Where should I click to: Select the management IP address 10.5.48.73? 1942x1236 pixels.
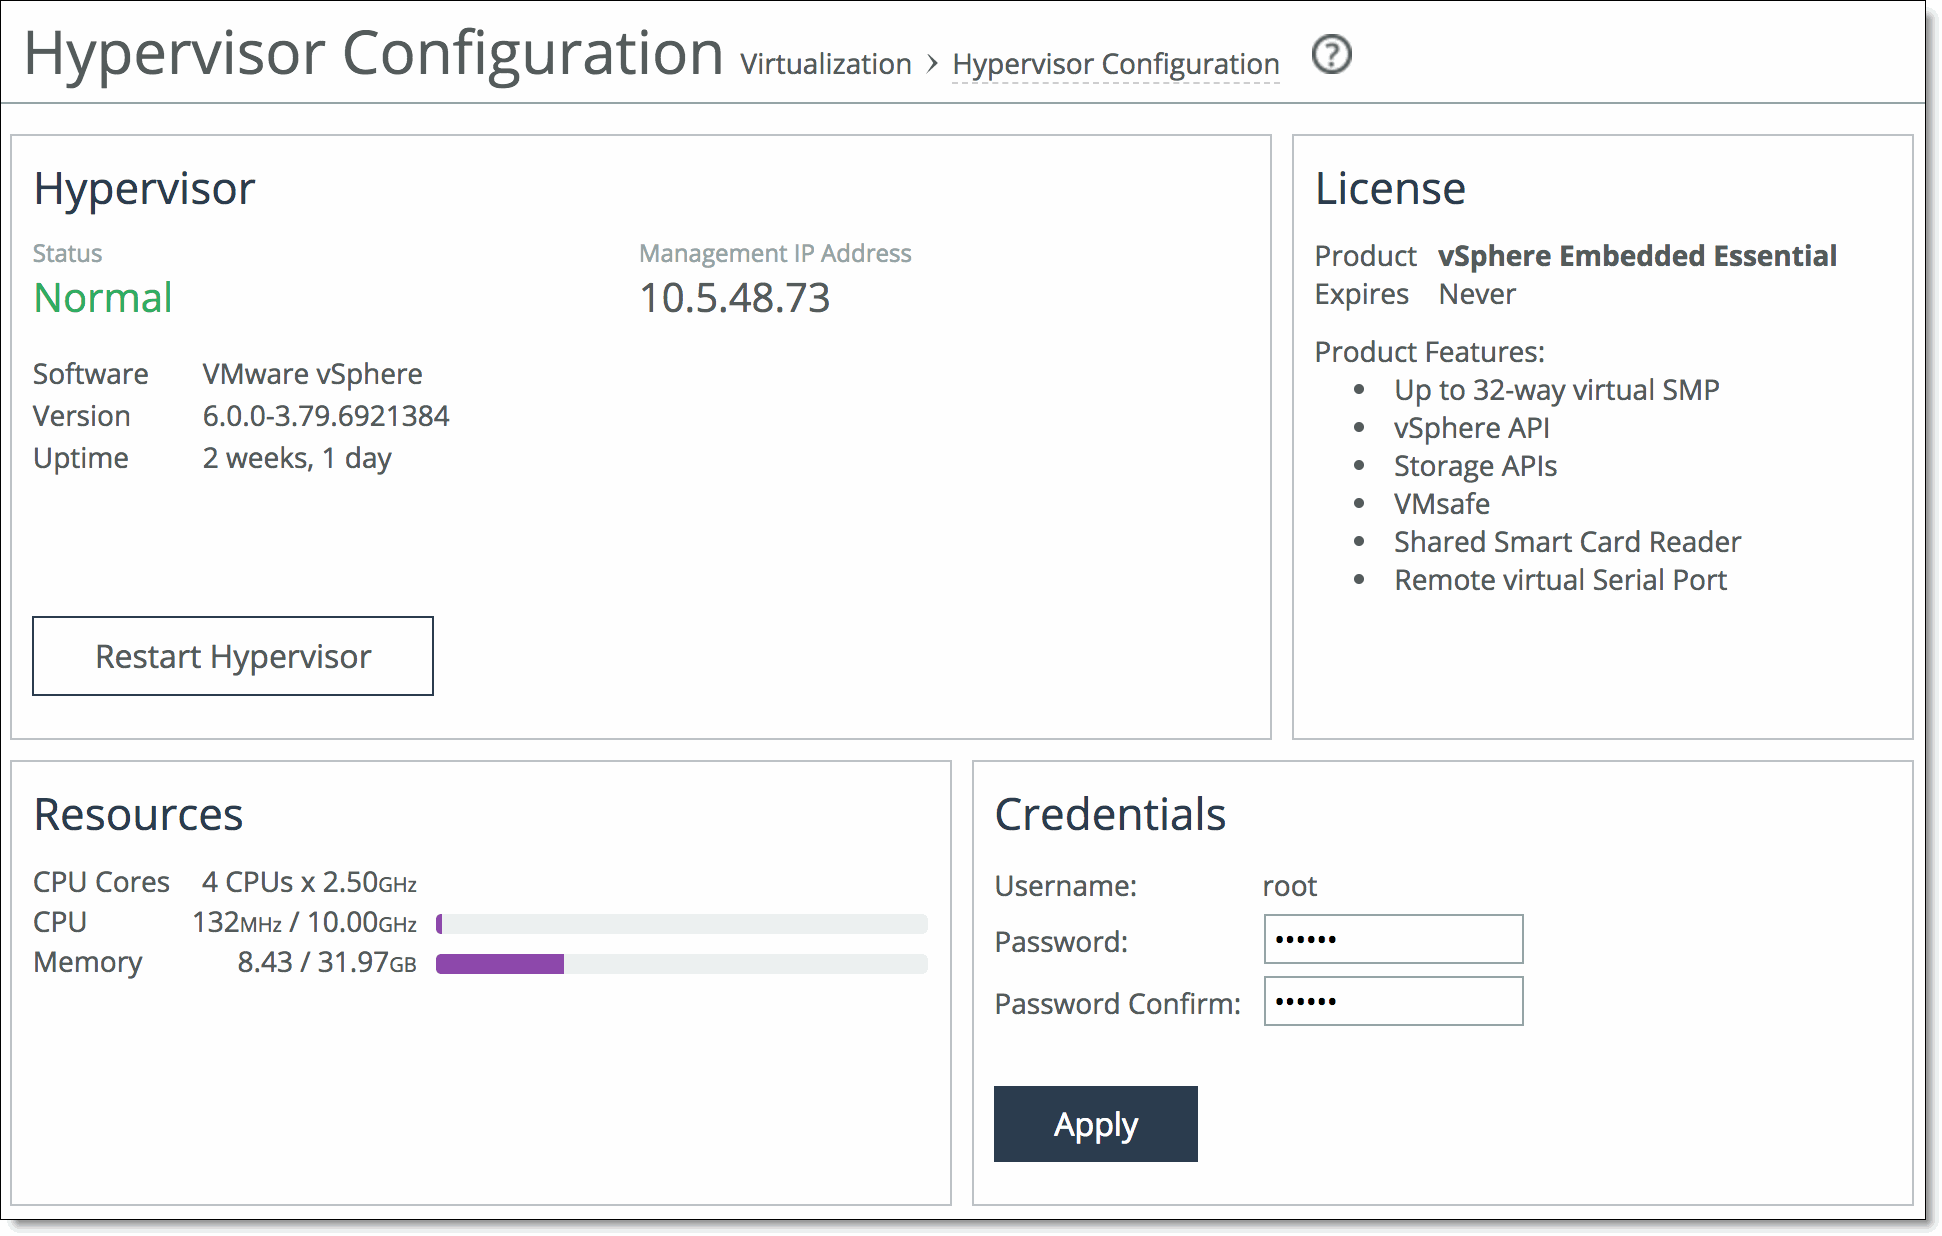click(735, 297)
